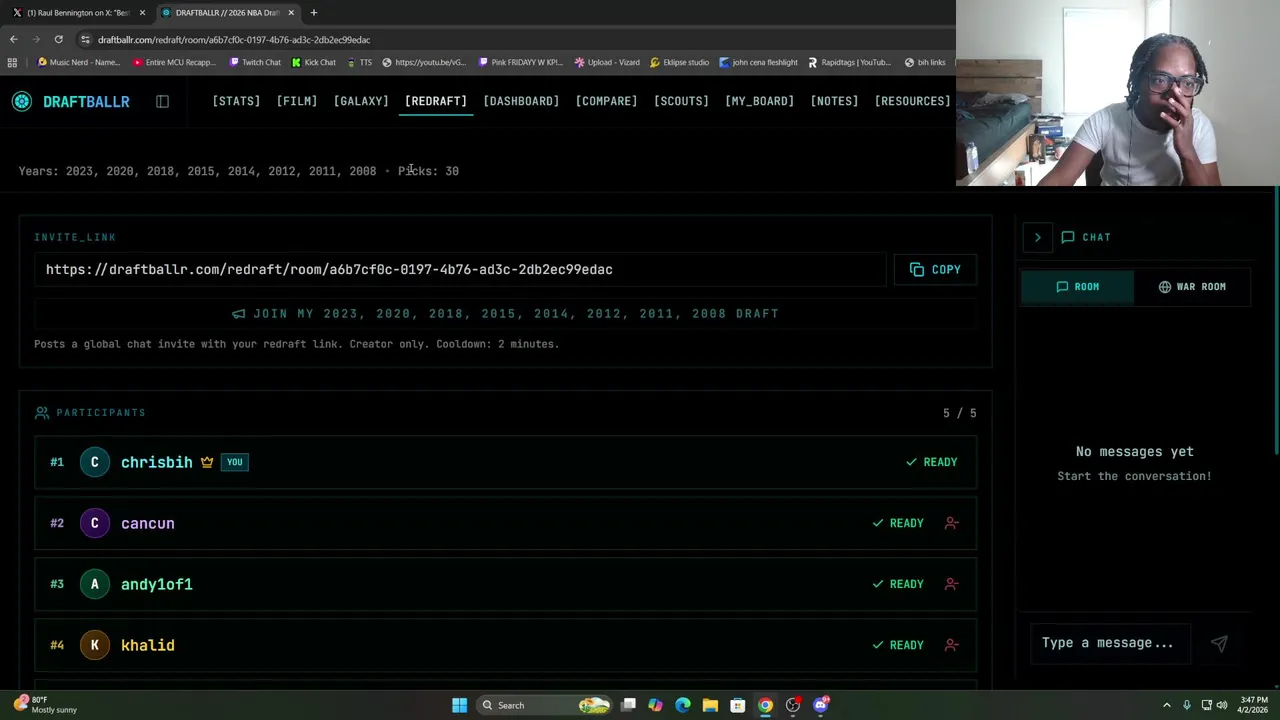Open the [REDRAFT] nav item
1280x720 pixels.
click(436, 101)
